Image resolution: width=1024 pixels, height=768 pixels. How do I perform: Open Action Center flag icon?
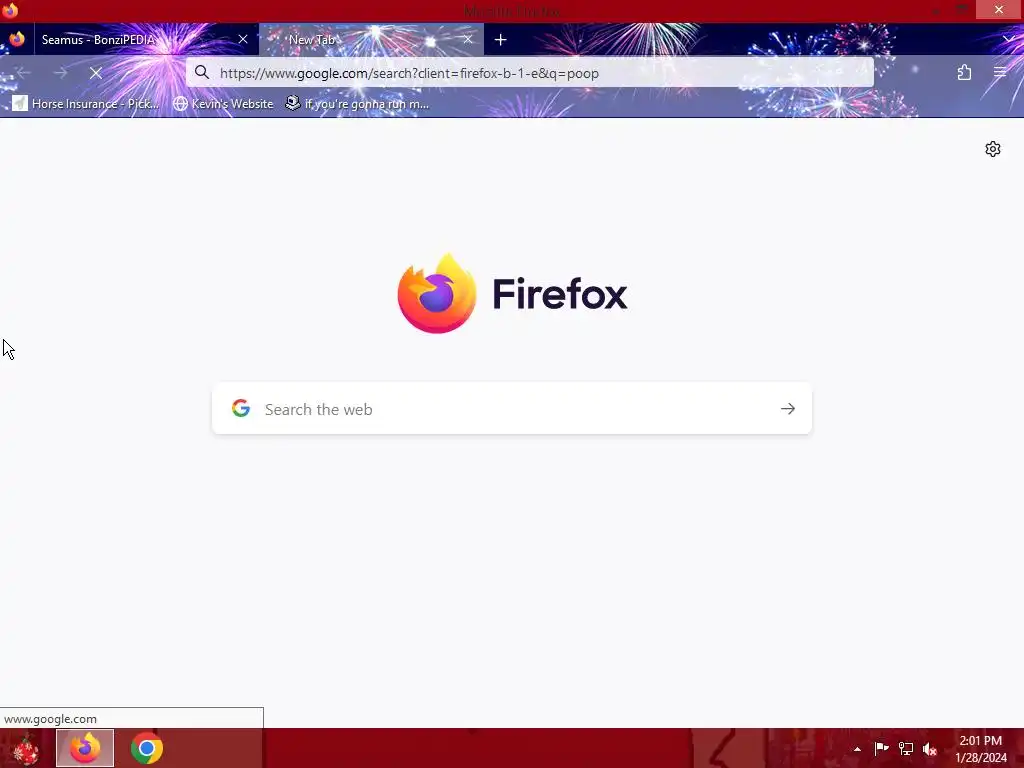coord(881,749)
